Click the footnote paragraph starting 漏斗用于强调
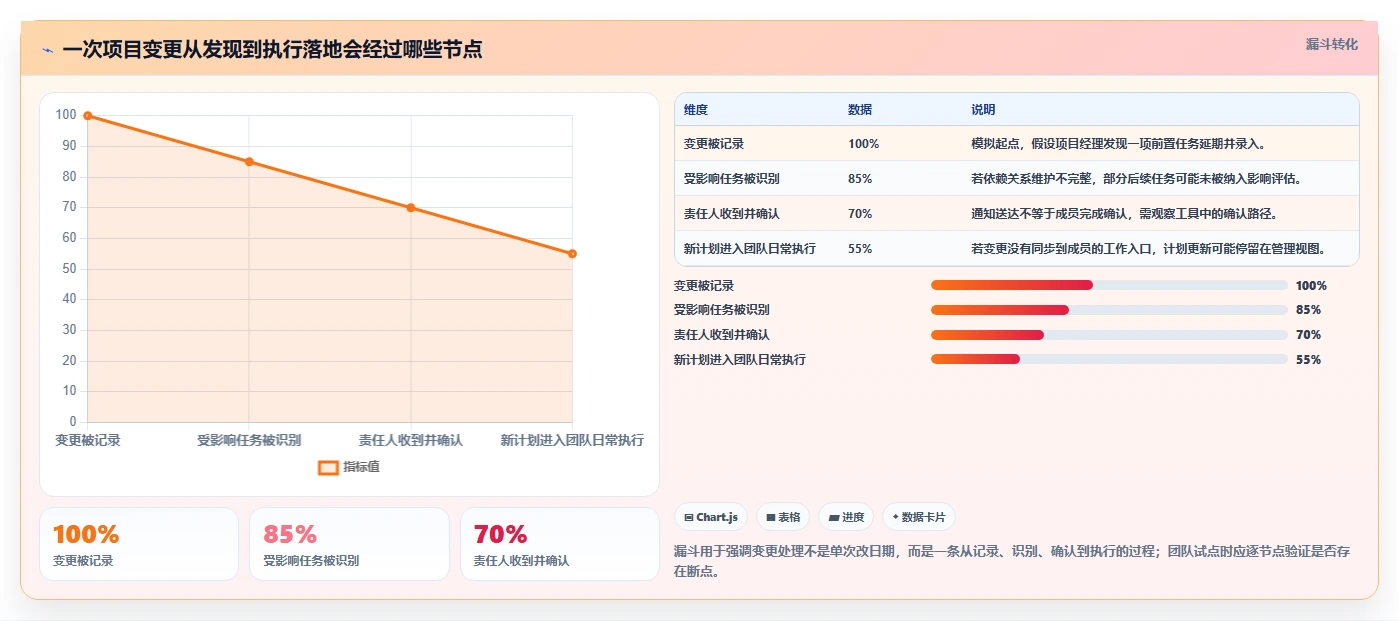Image resolution: width=1399 pixels, height=621 pixels. pyautogui.click(x=1013, y=562)
